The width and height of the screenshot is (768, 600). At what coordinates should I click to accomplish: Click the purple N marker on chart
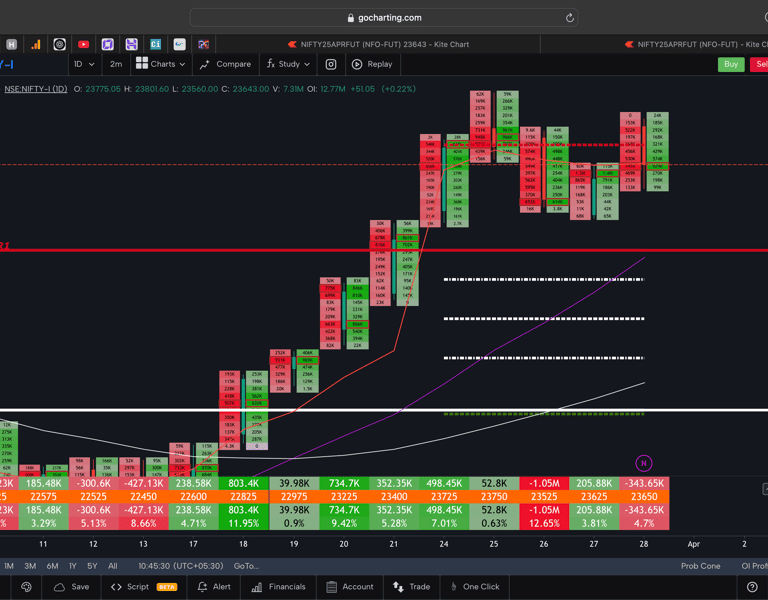644,463
